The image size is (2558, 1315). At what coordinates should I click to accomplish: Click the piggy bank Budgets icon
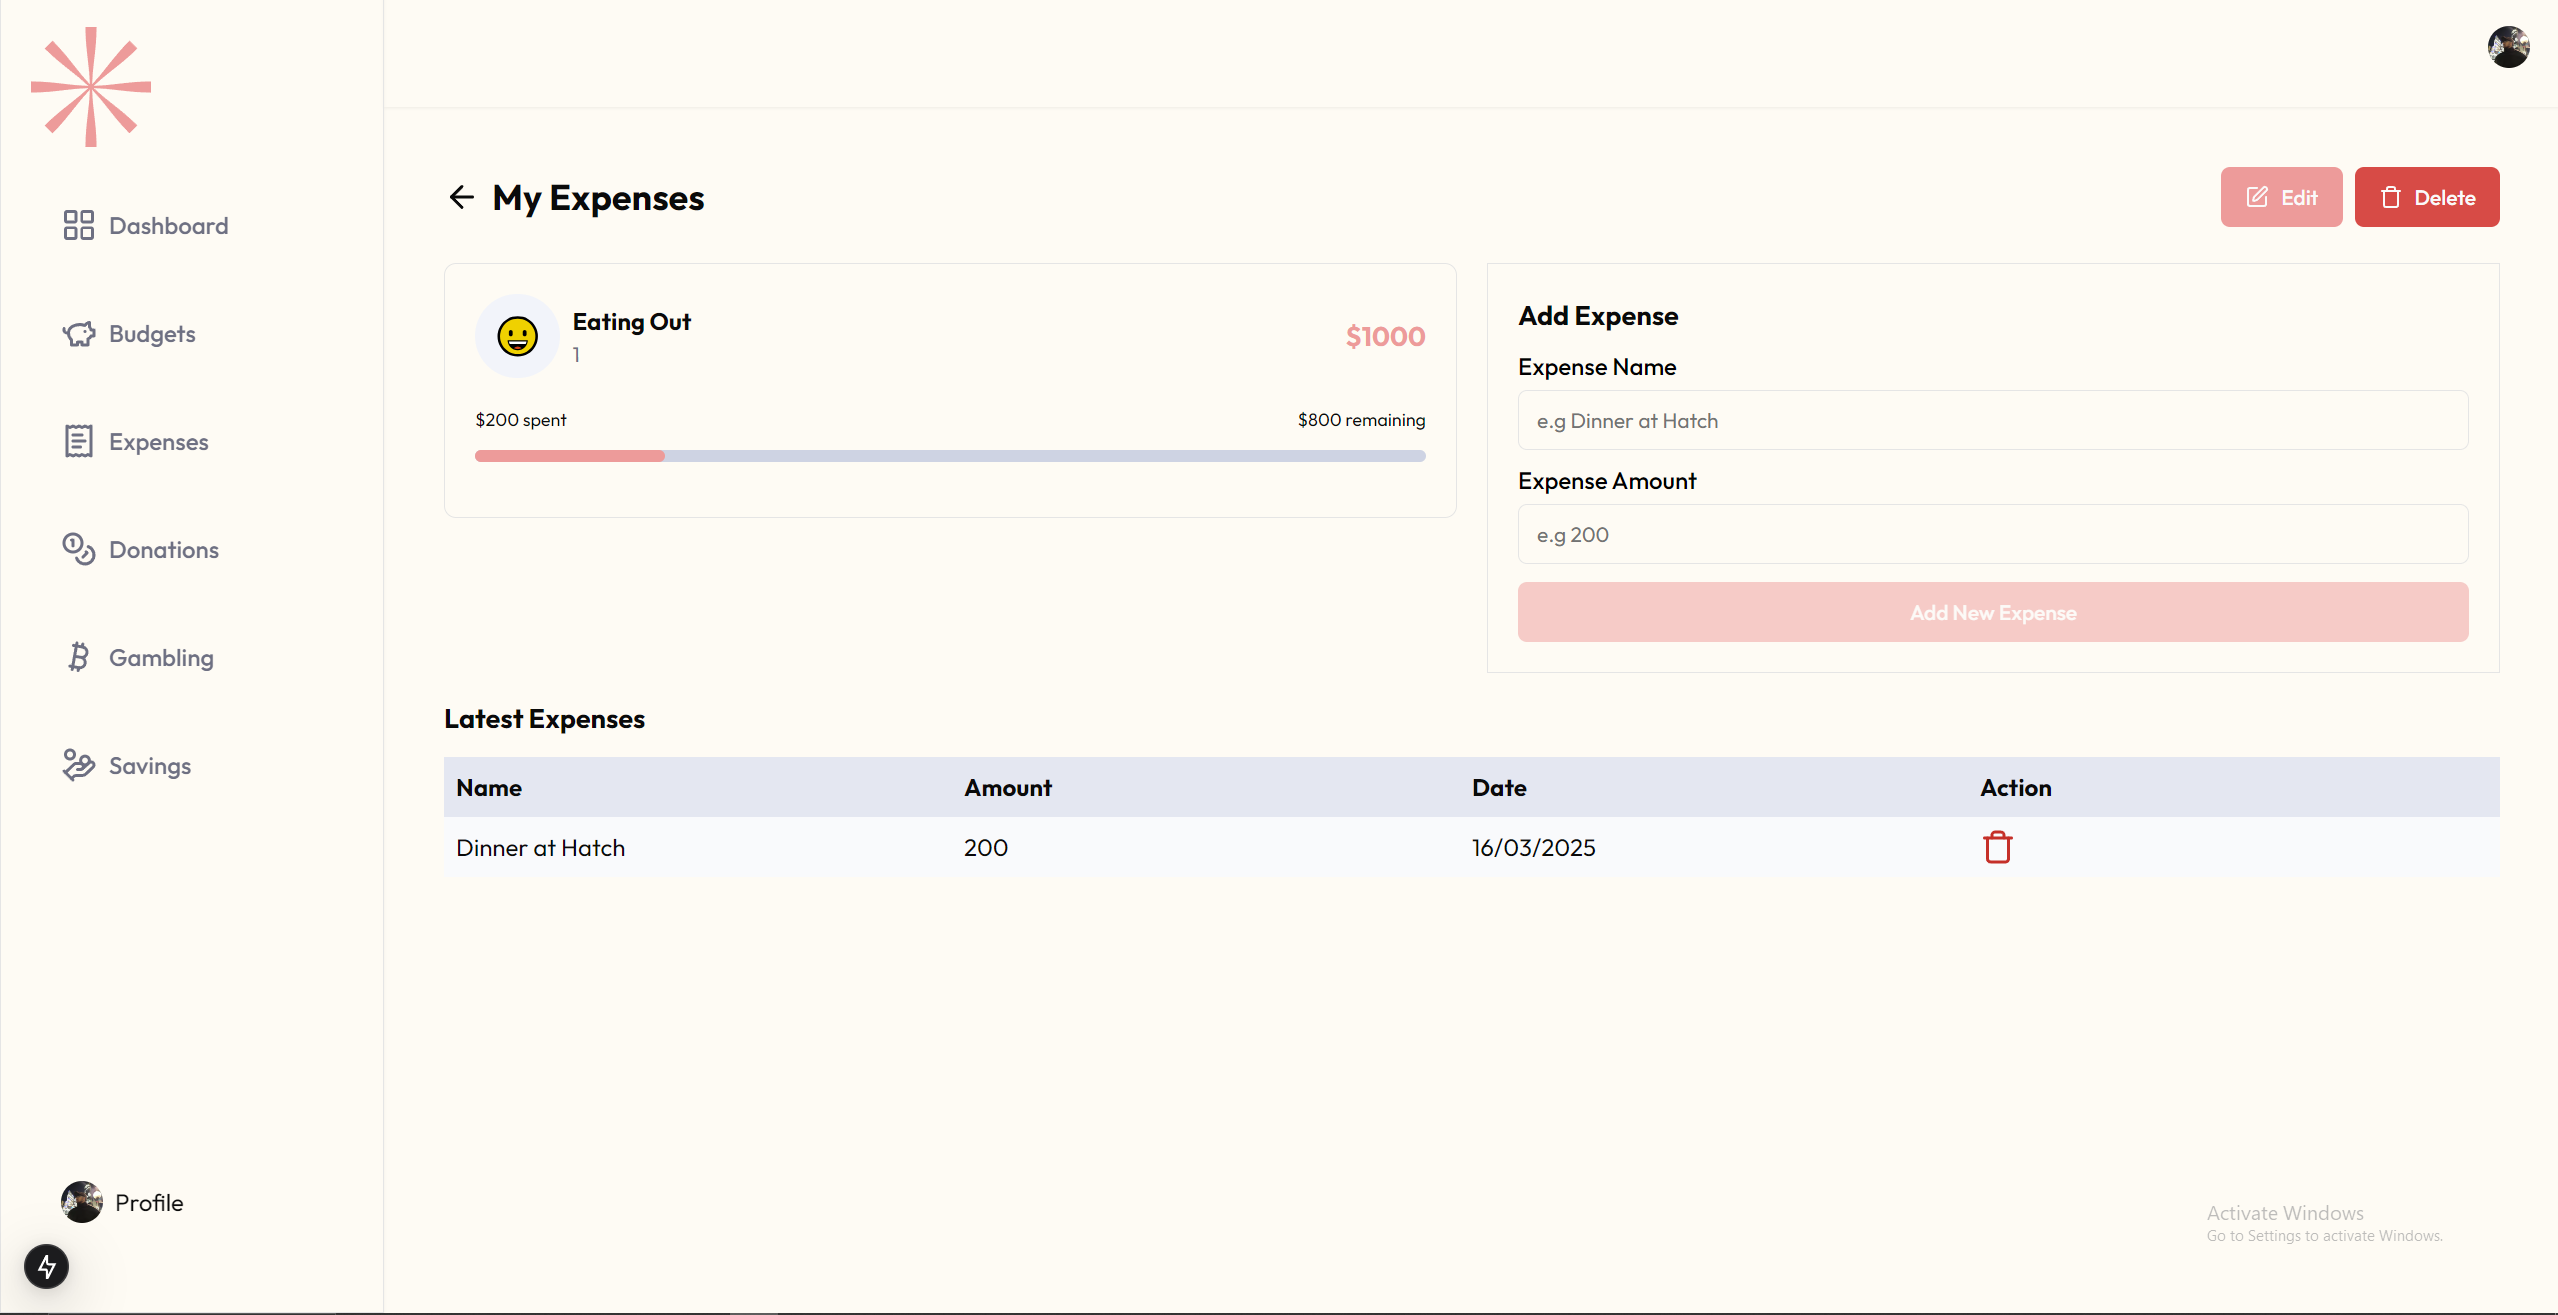pos(79,334)
